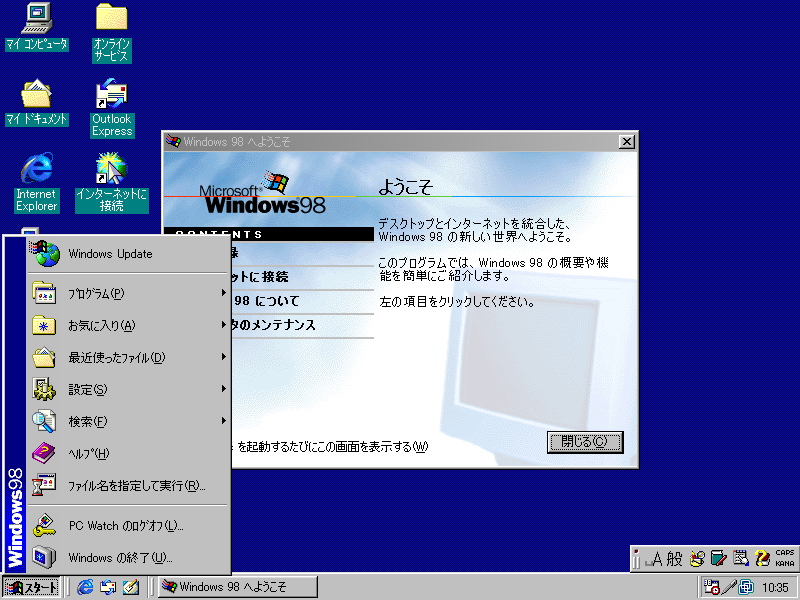Click 閉じる(C) button in Welcome dialog
This screenshot has height=600, width=800.
585,442
